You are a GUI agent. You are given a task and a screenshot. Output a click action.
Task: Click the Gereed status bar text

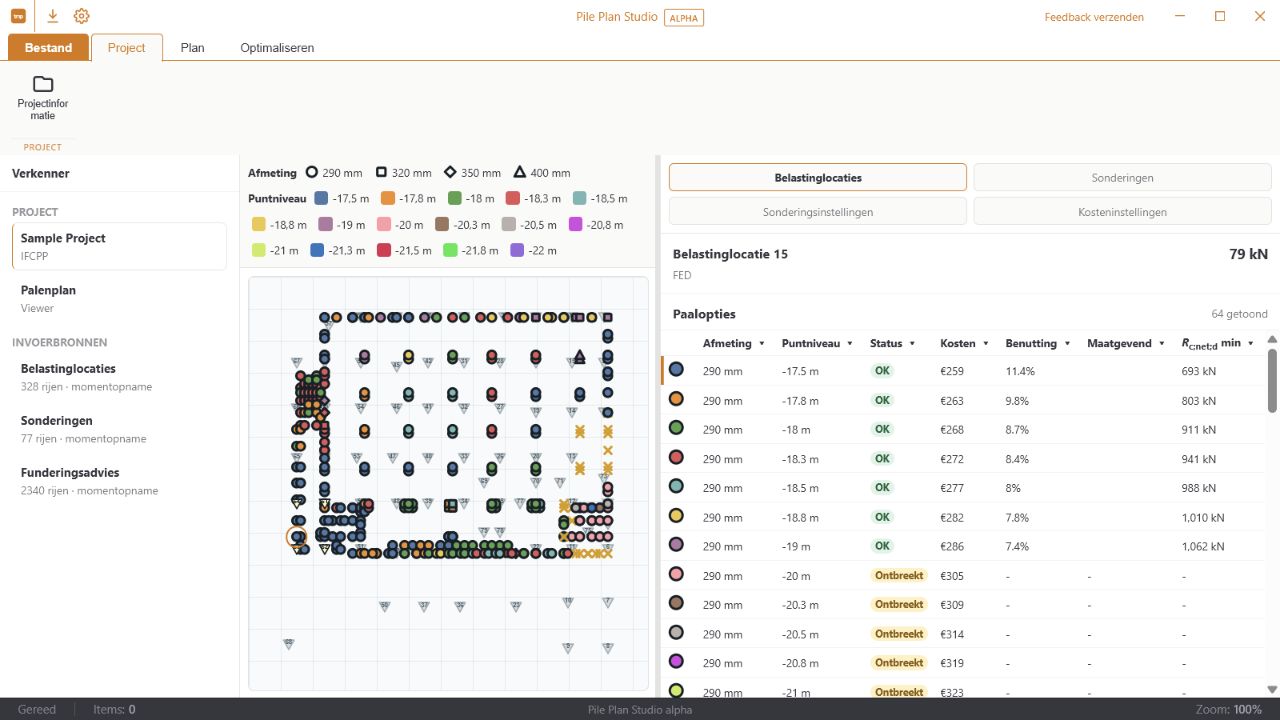click(37, 709)
